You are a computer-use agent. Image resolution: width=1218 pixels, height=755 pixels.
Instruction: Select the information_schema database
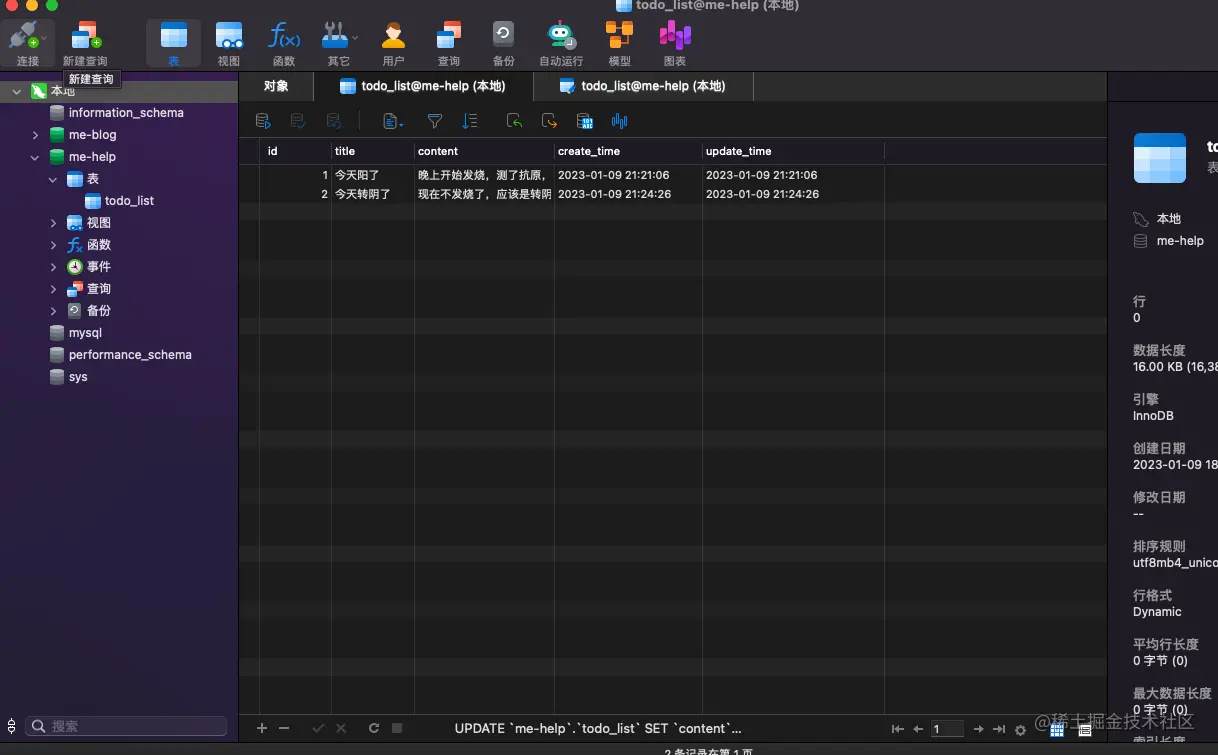tap(126, 113)
